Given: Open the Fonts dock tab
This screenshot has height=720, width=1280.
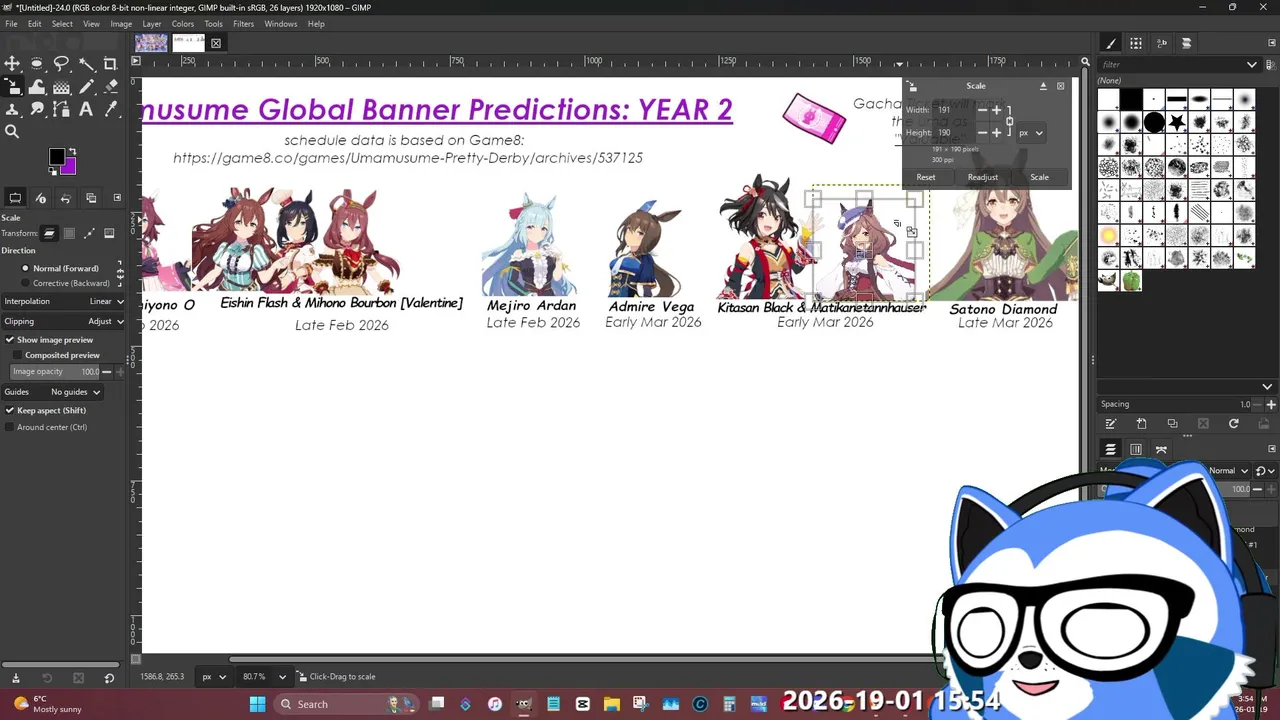Looking at the screenshot, I should tap(1161, 43).
